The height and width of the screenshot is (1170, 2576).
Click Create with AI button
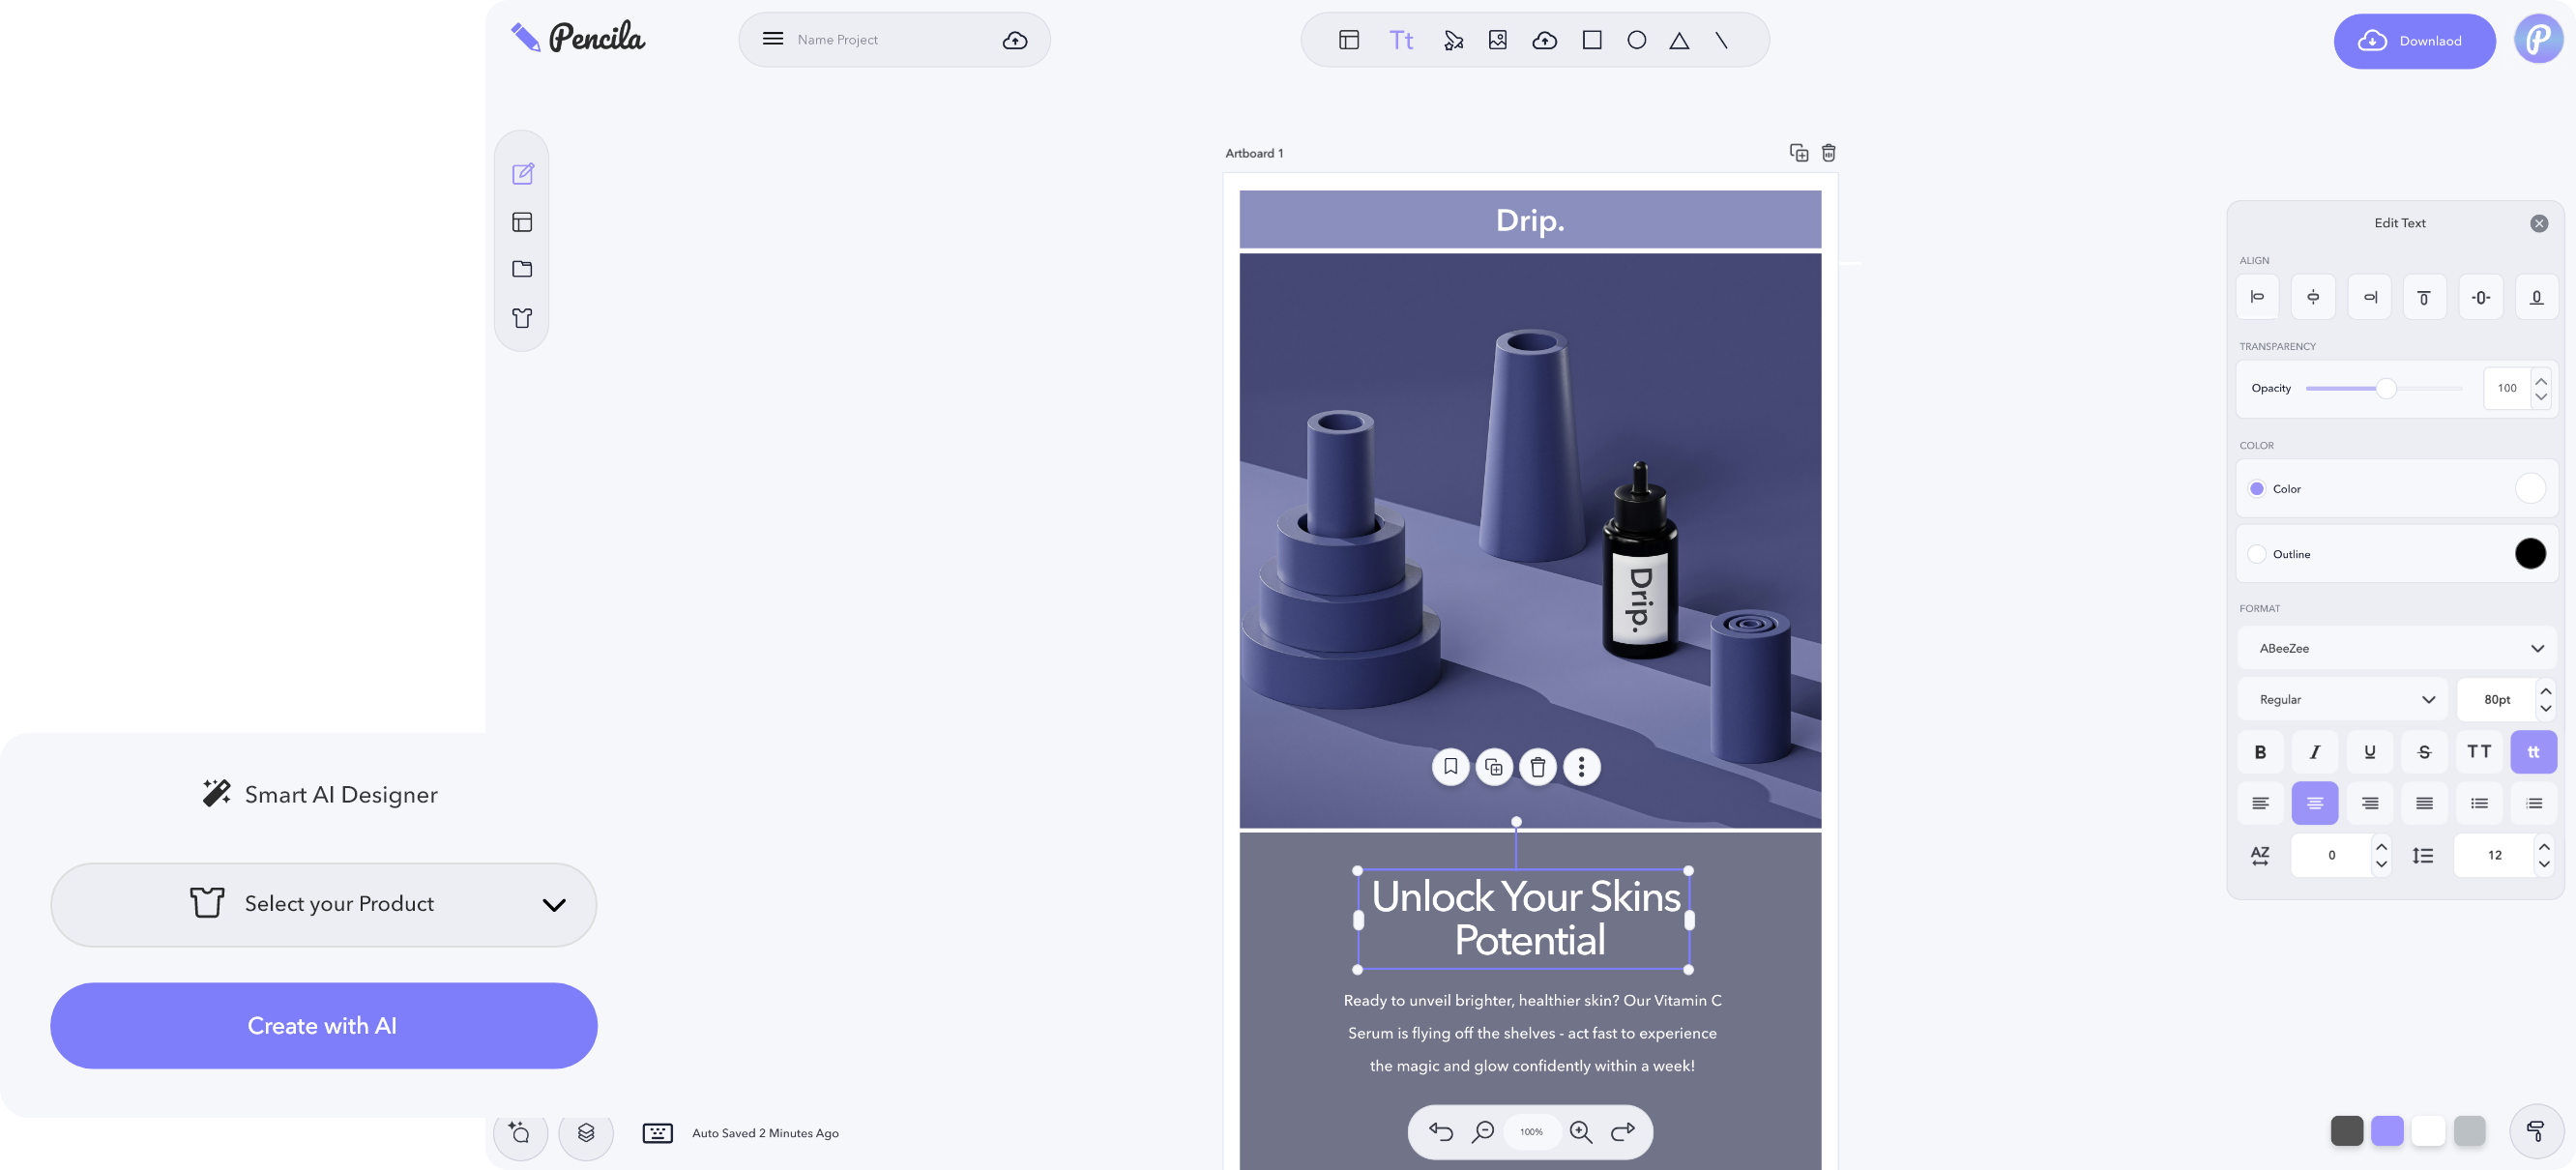click(x=324, y=1025)
